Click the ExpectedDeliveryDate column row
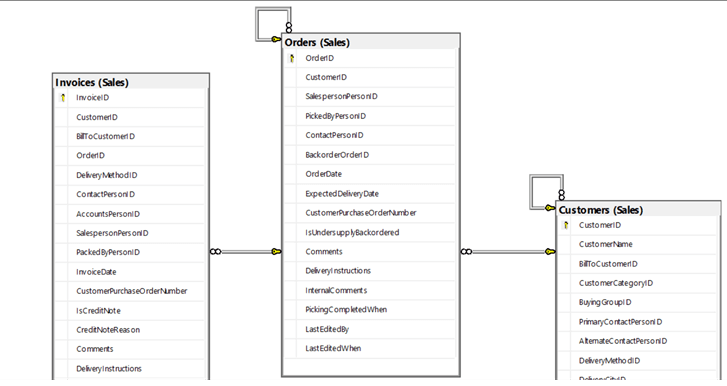The width and height of the screenshot is (727, 386). tap(370, 194)
